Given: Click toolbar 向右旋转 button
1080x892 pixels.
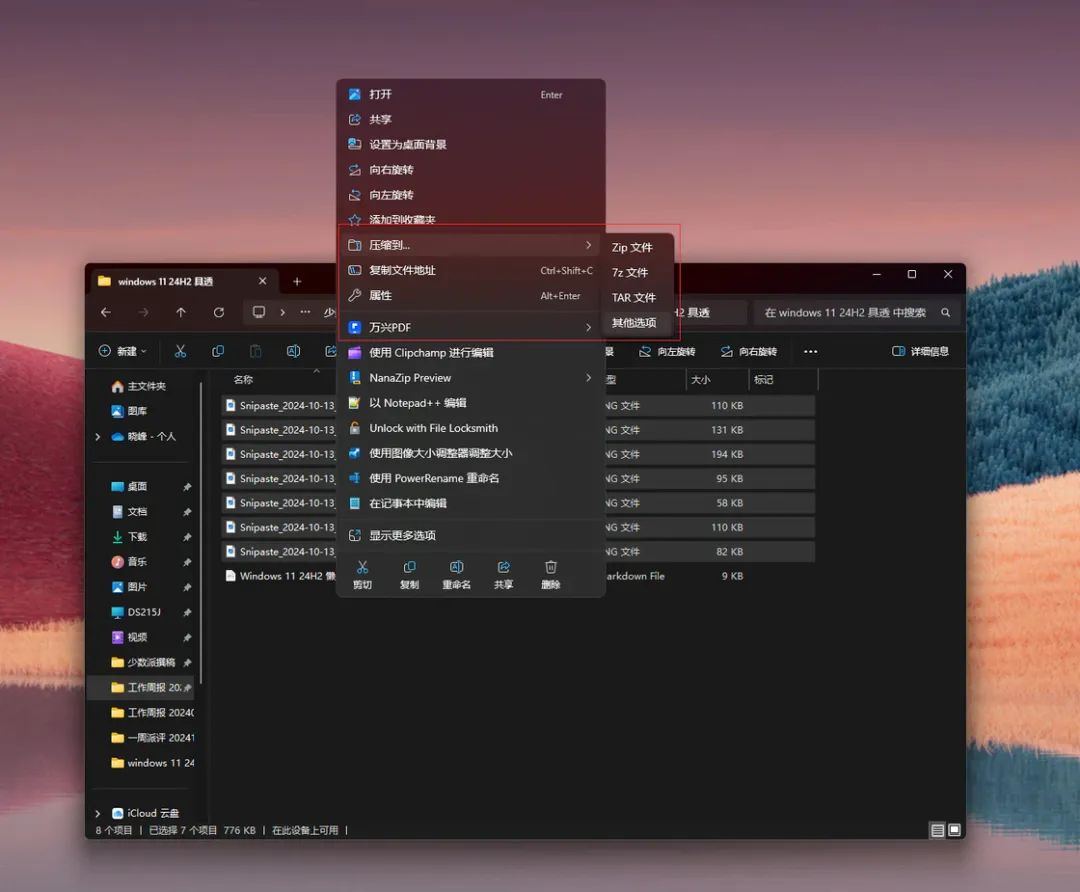Looking at the screenshot, I should pyautogui.click(x=749, y=351).
